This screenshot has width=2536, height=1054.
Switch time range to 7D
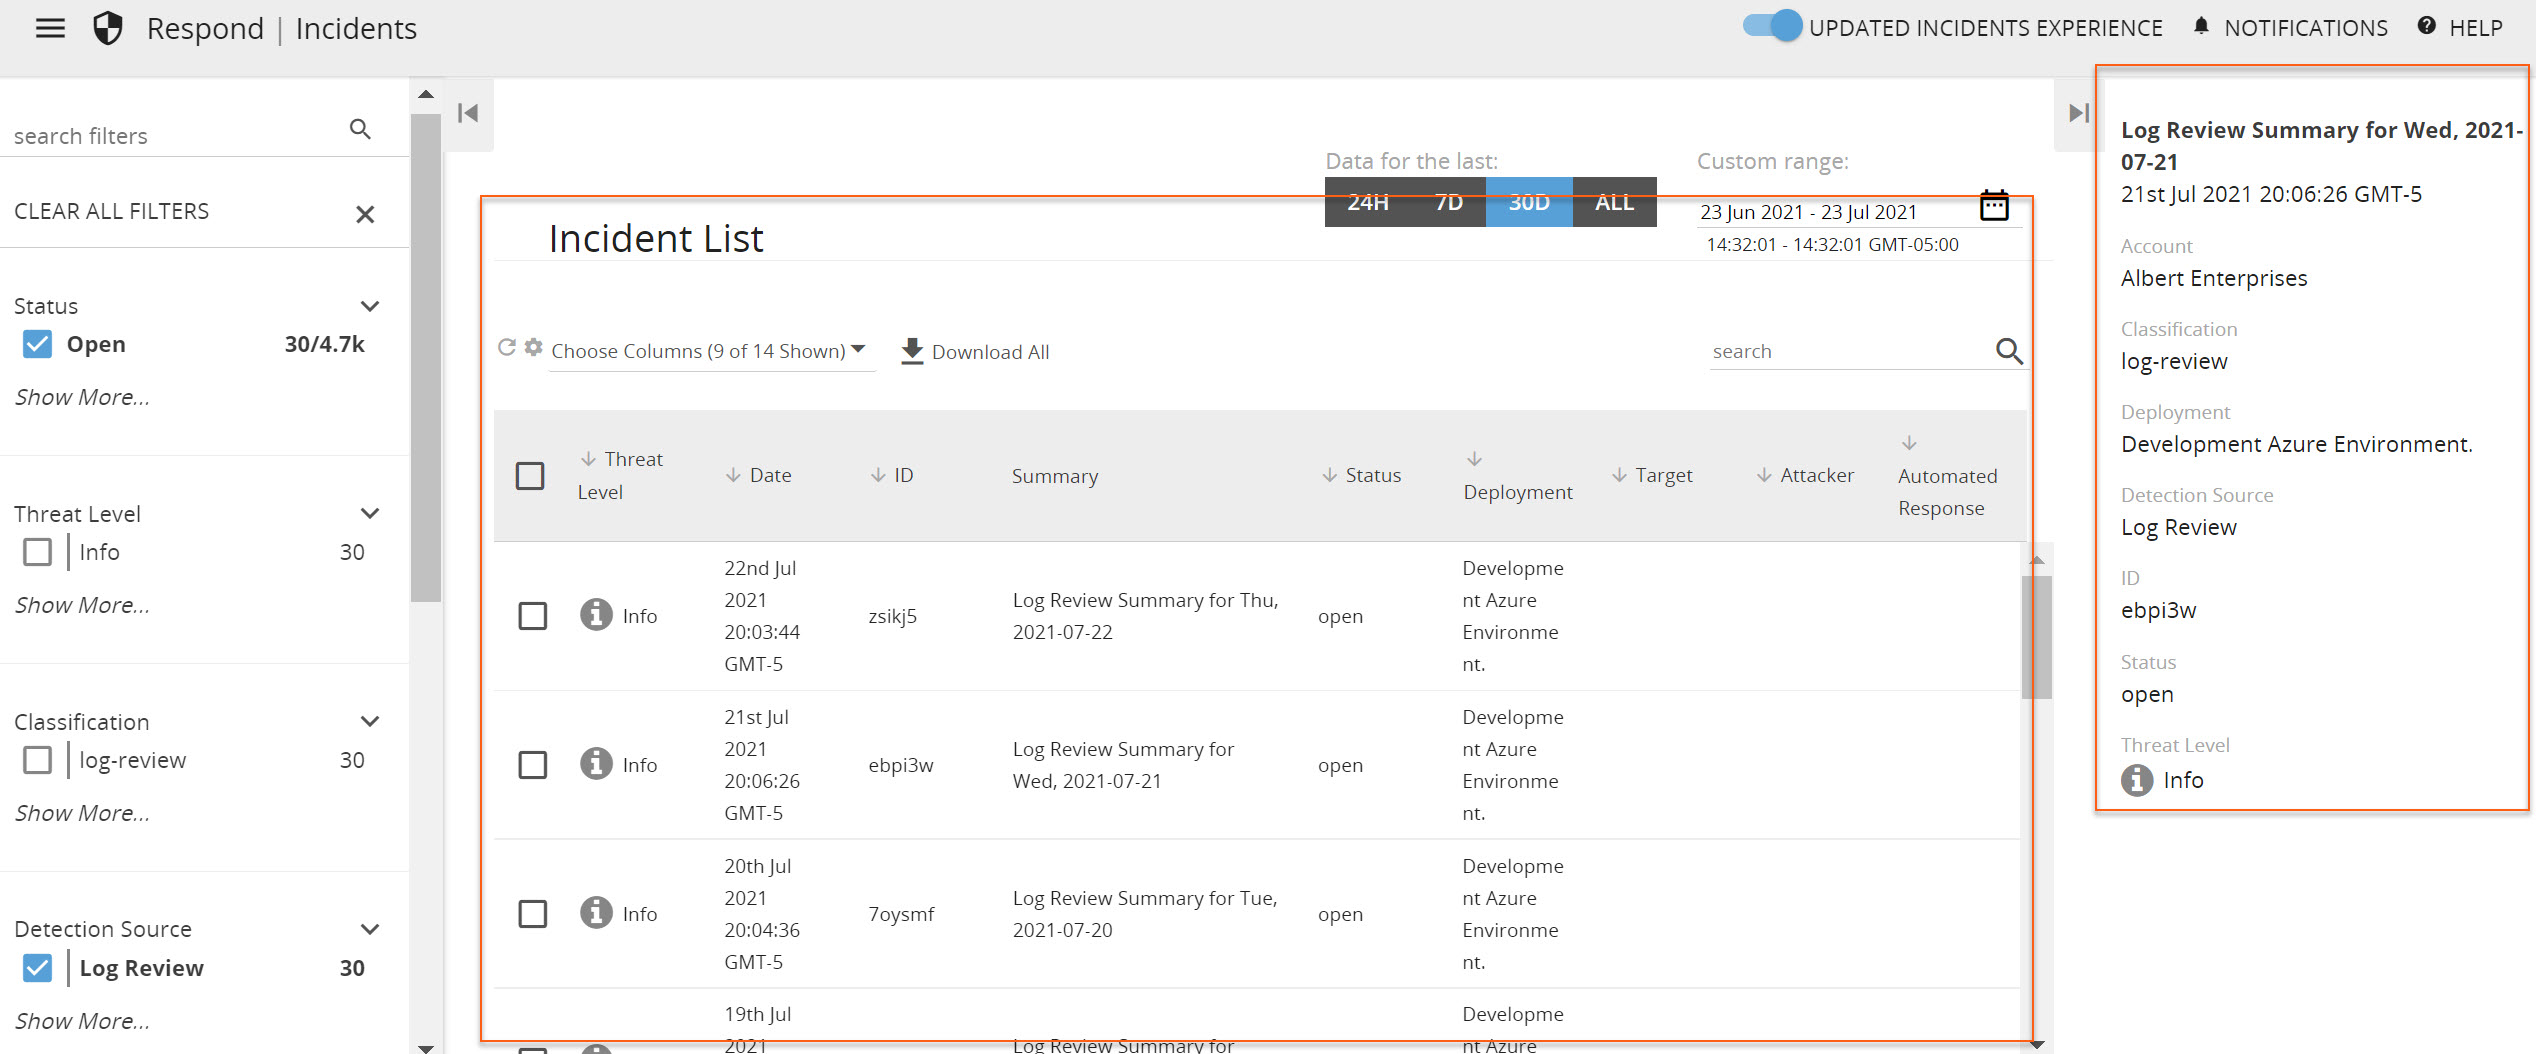(1448, 203)
